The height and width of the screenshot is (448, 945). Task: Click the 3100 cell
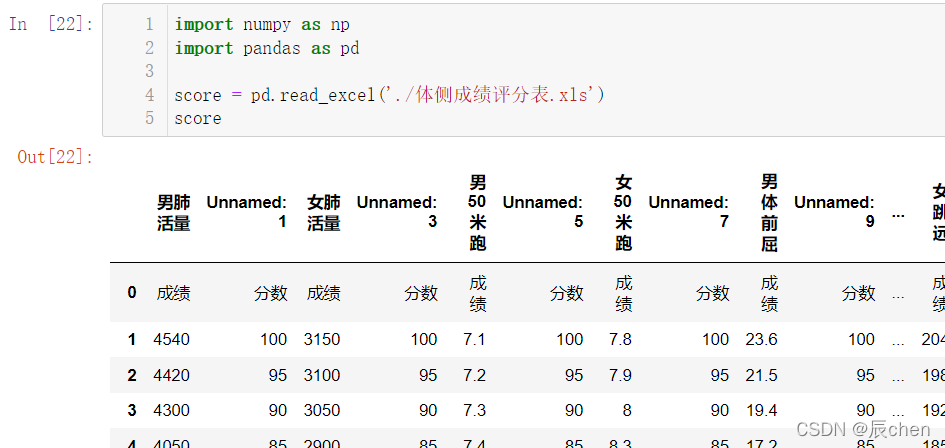tap(322, 375)
